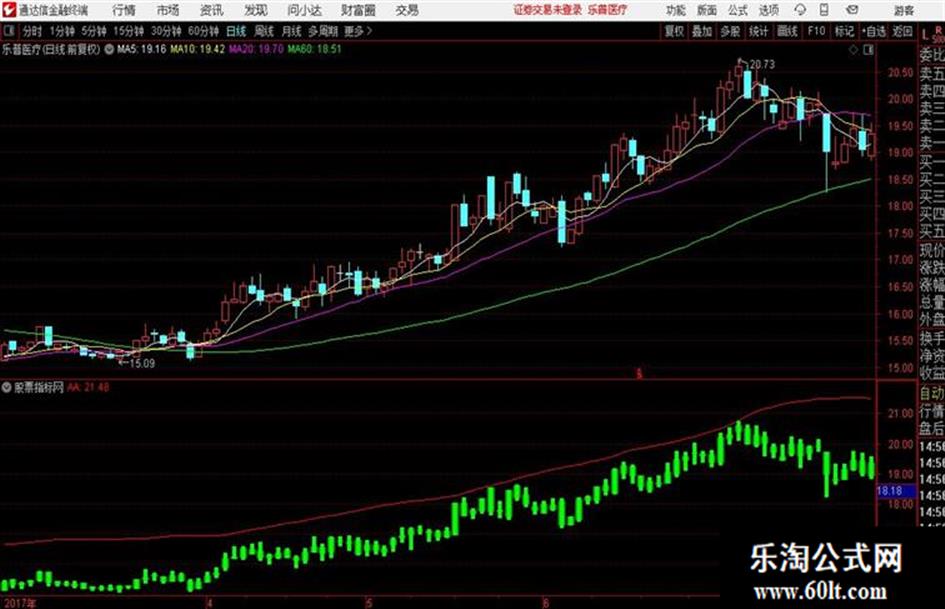945x609 pixels.
Task: Switch to 1分钟 chart period
Action: tap(61, 31)
